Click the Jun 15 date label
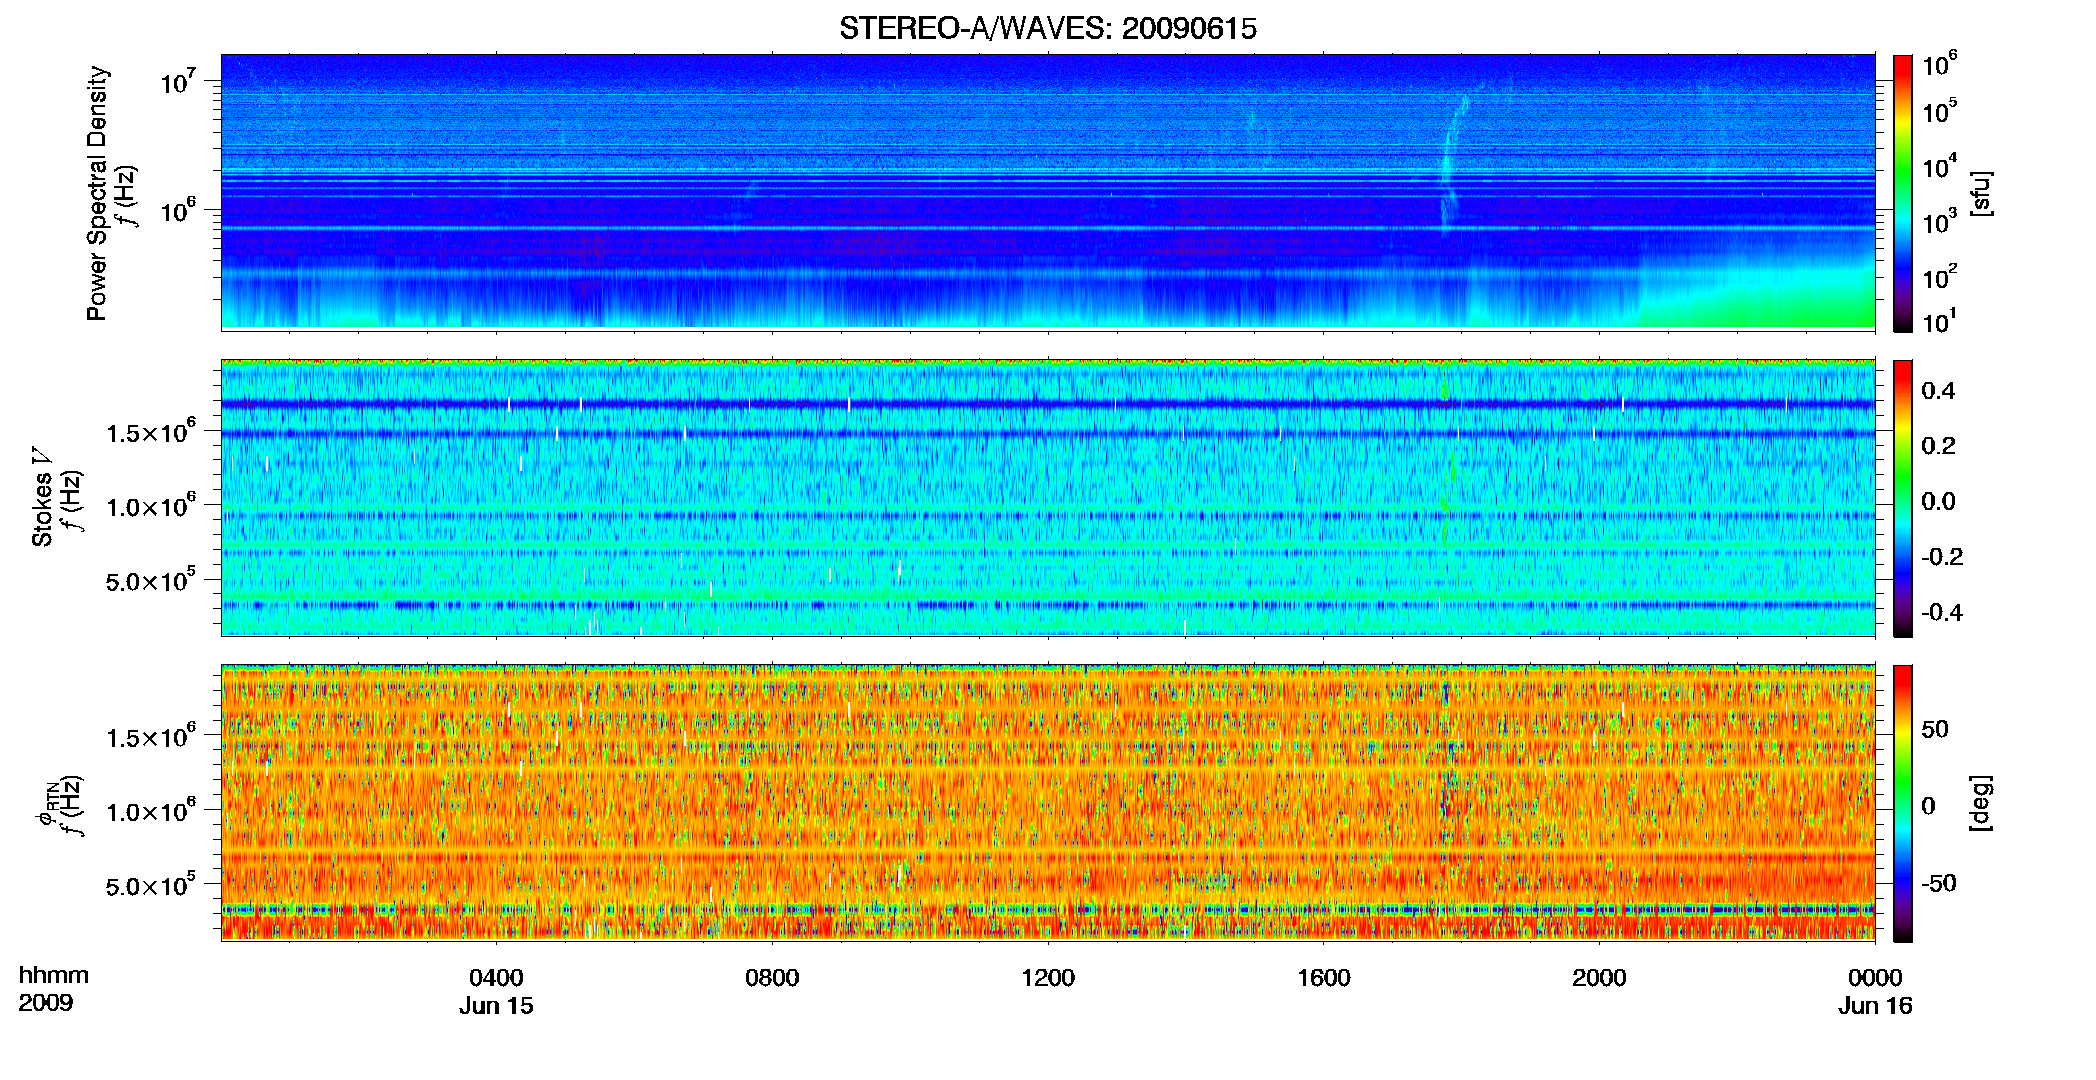2096x1080 pixels. point(497,1006)
